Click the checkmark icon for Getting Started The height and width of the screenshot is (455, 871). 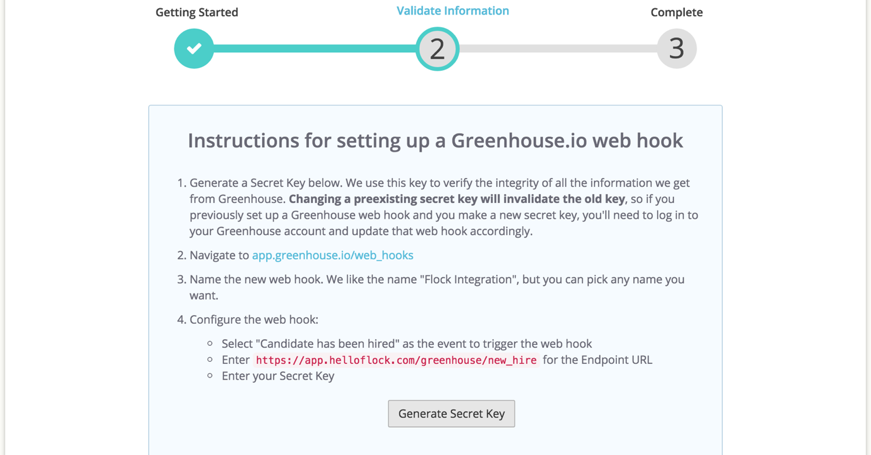click(x=194, y=49)
